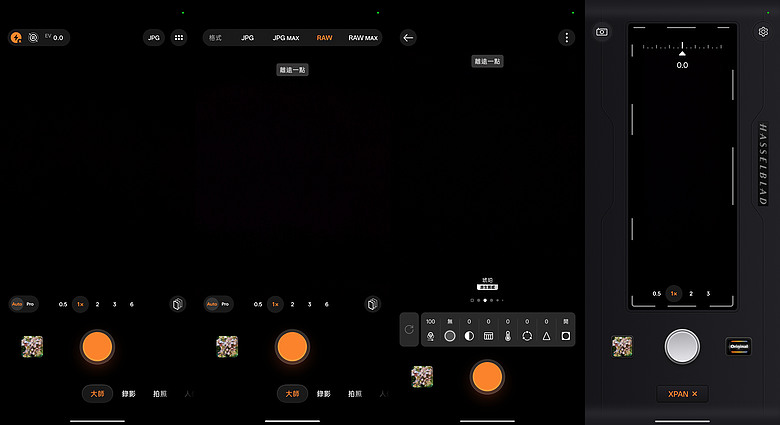Image resolution: width=780 pixels, height=425 pixels.
Task: Select 0.5 zoom in the XPAN viewfinder
Action: pos(657,294)
